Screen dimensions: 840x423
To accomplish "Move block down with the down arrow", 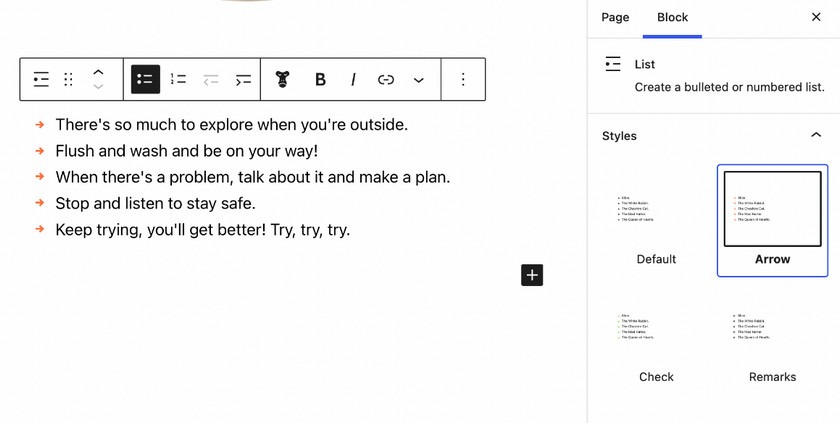I will point(98,87).
